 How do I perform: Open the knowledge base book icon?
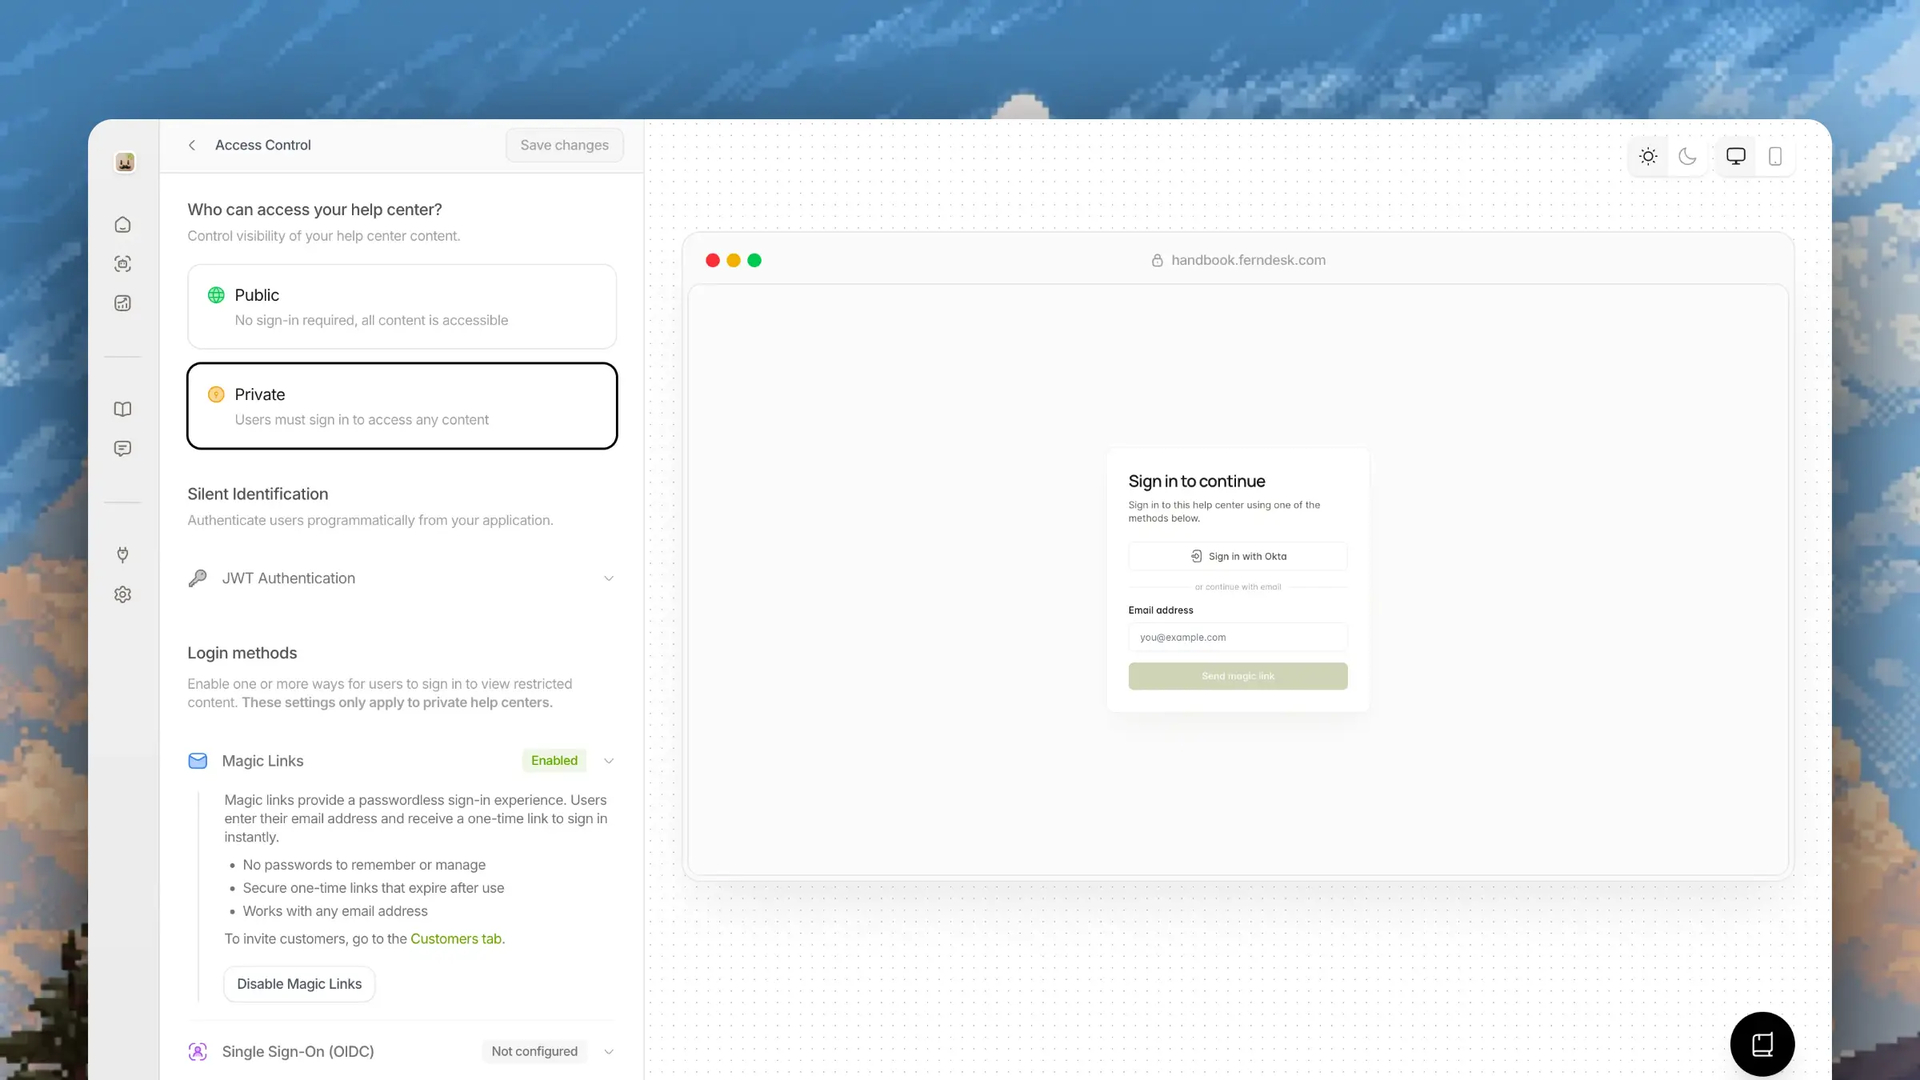tap(122, 408)
